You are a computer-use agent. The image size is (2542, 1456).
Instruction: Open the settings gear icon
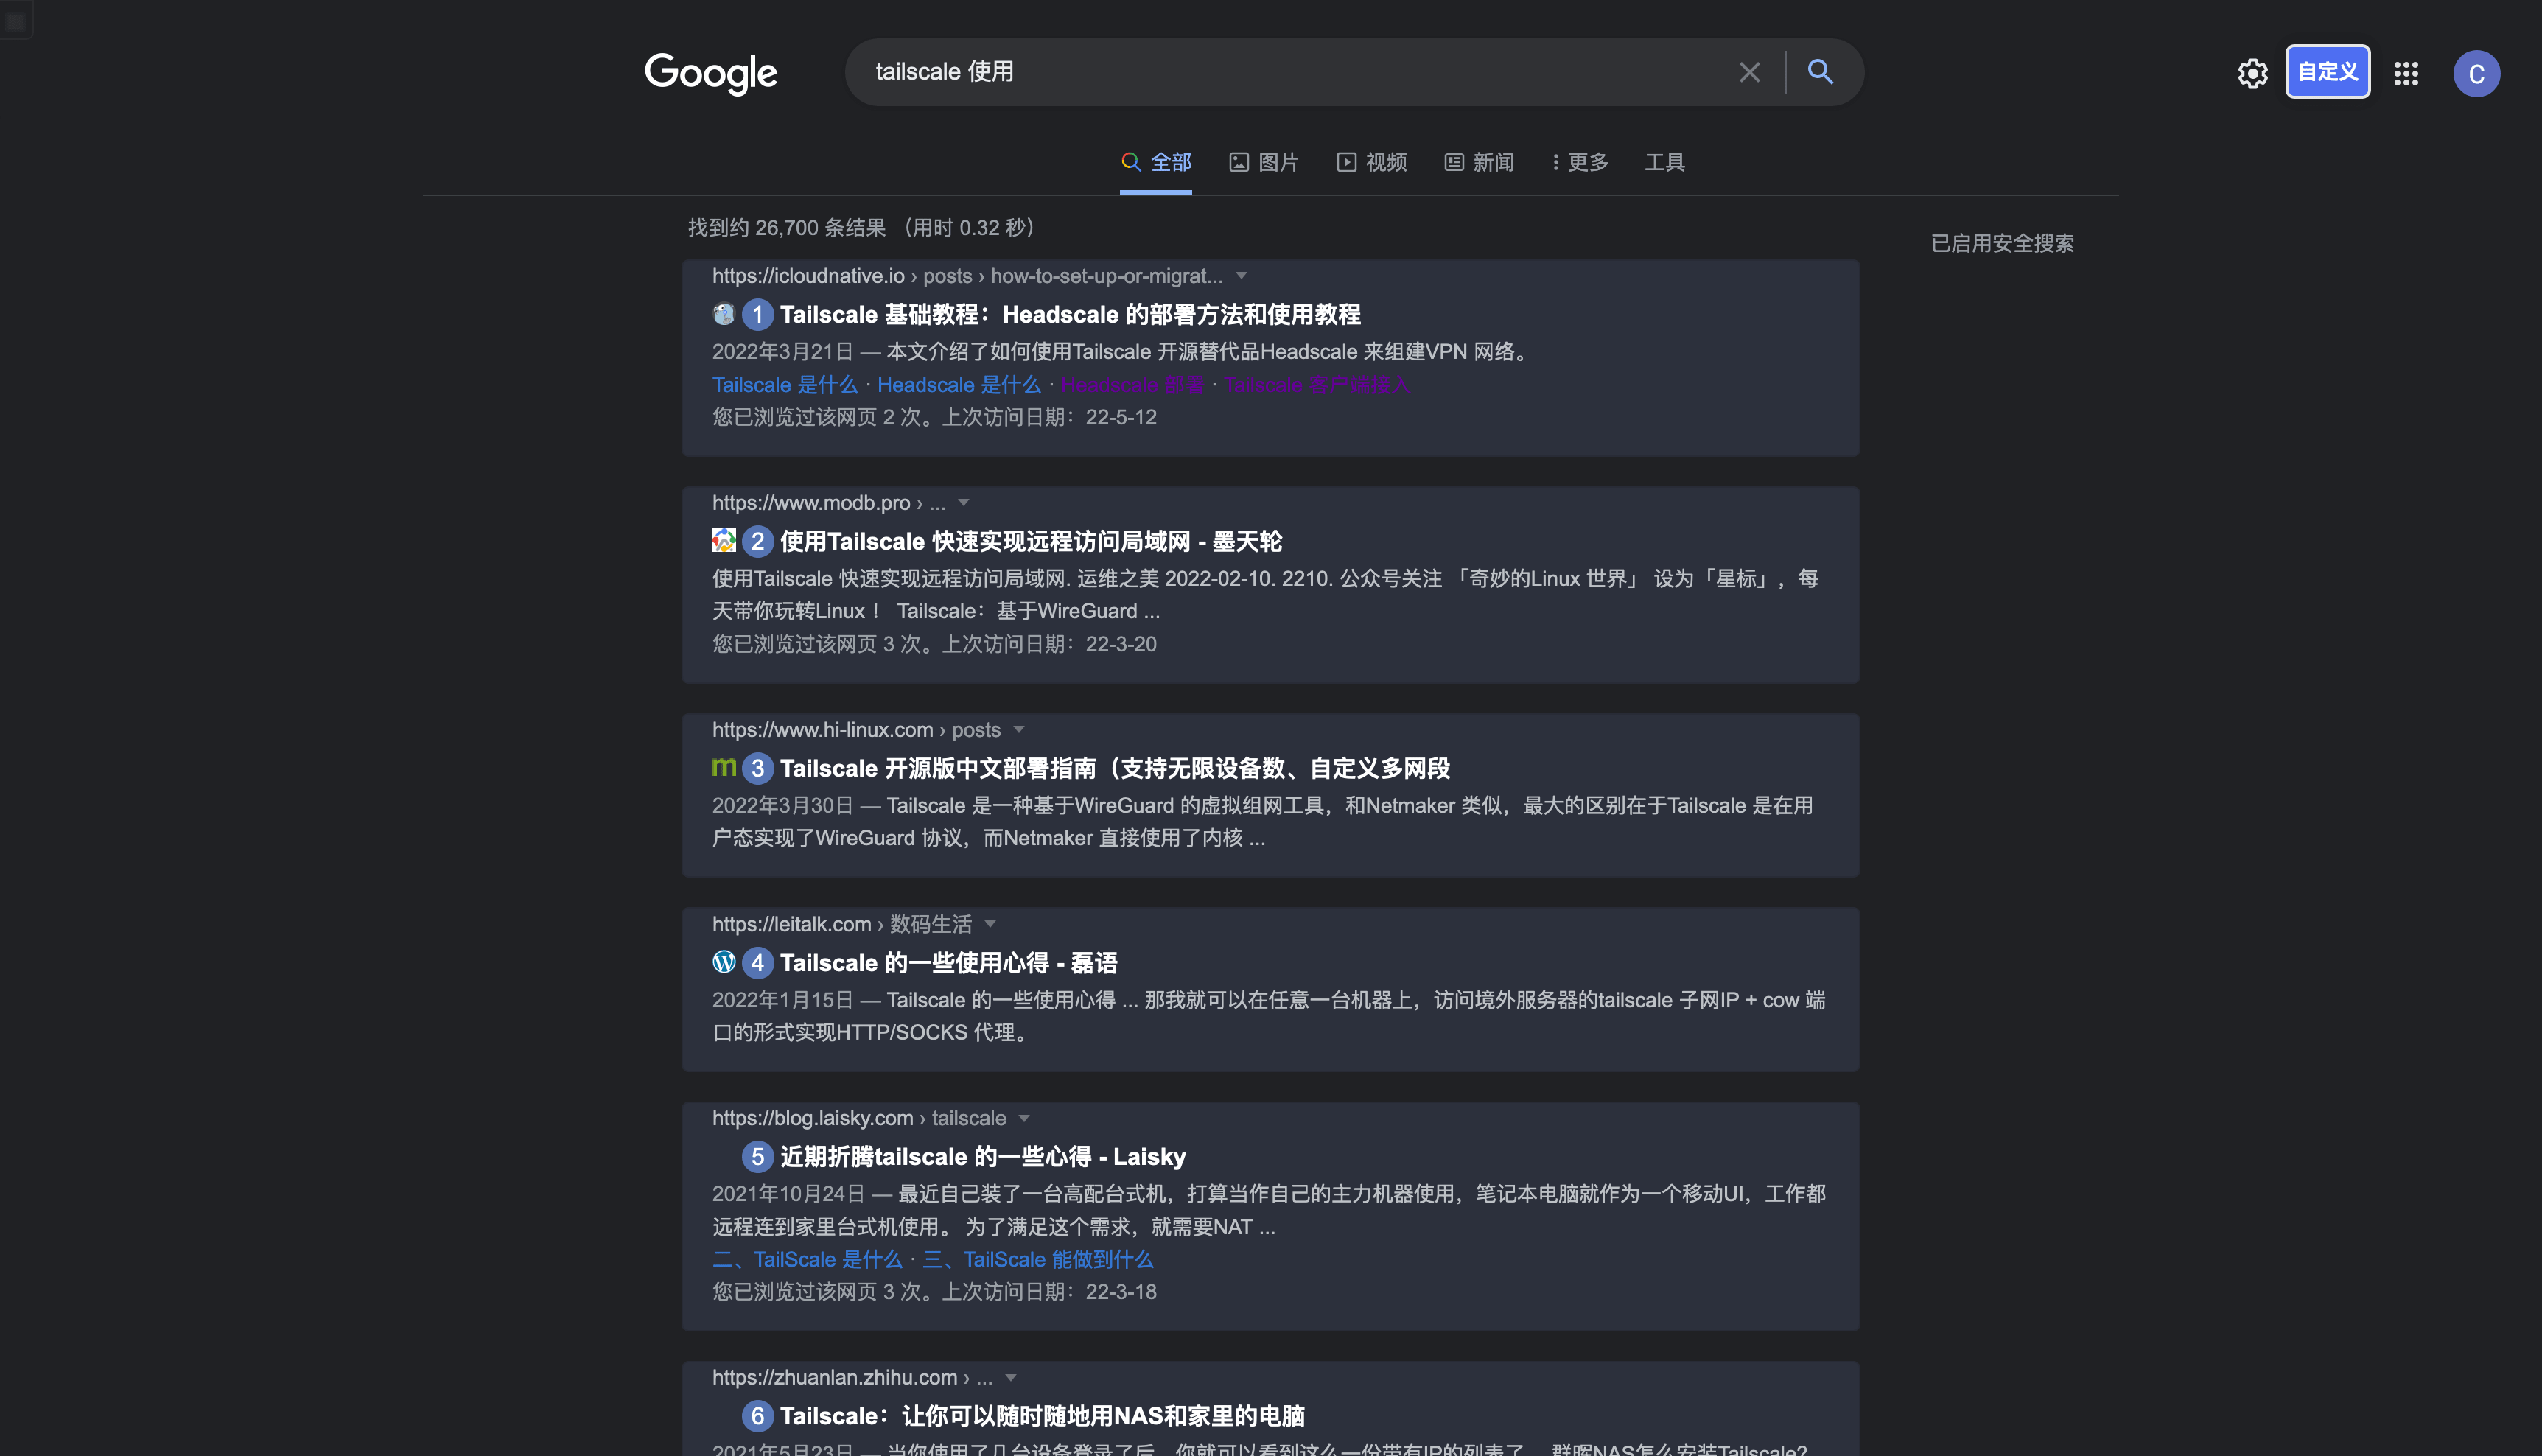pyautogui.click(x=2252, y=73)
